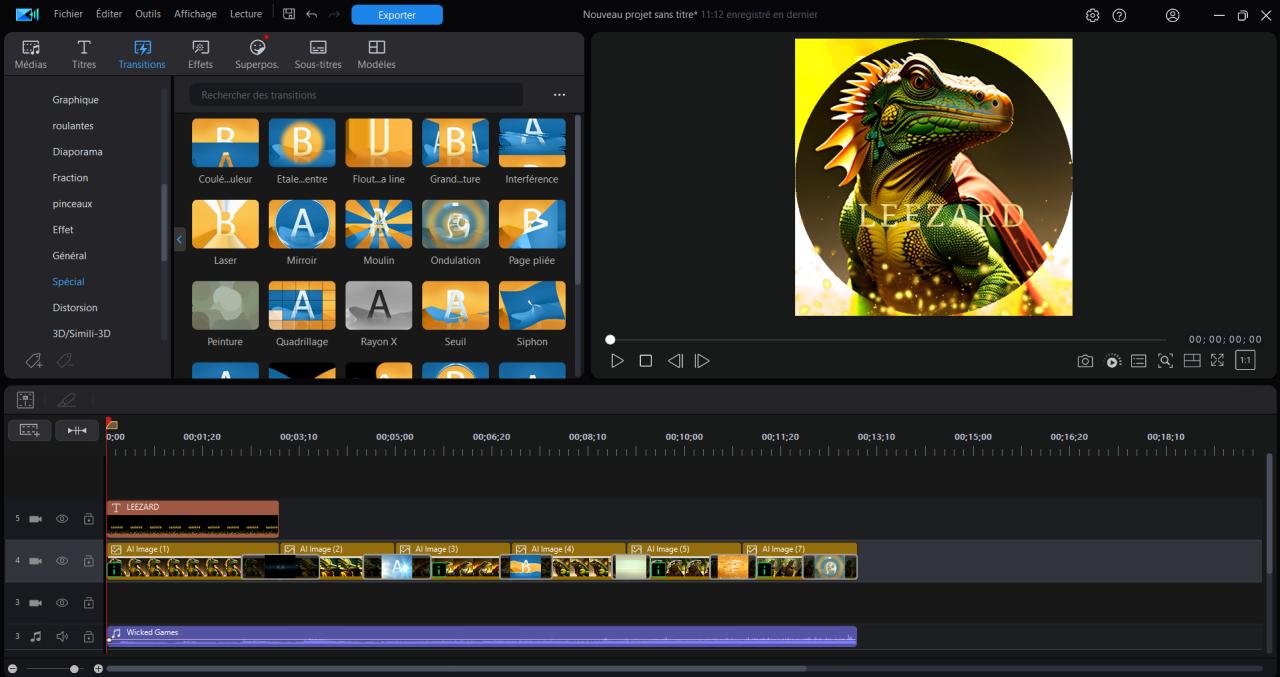Image resolution: width=1280 pixels, height=677 pixels.
Task: Click the add track button in timeline
Action: pyautogui.click(x=29, y=430)
